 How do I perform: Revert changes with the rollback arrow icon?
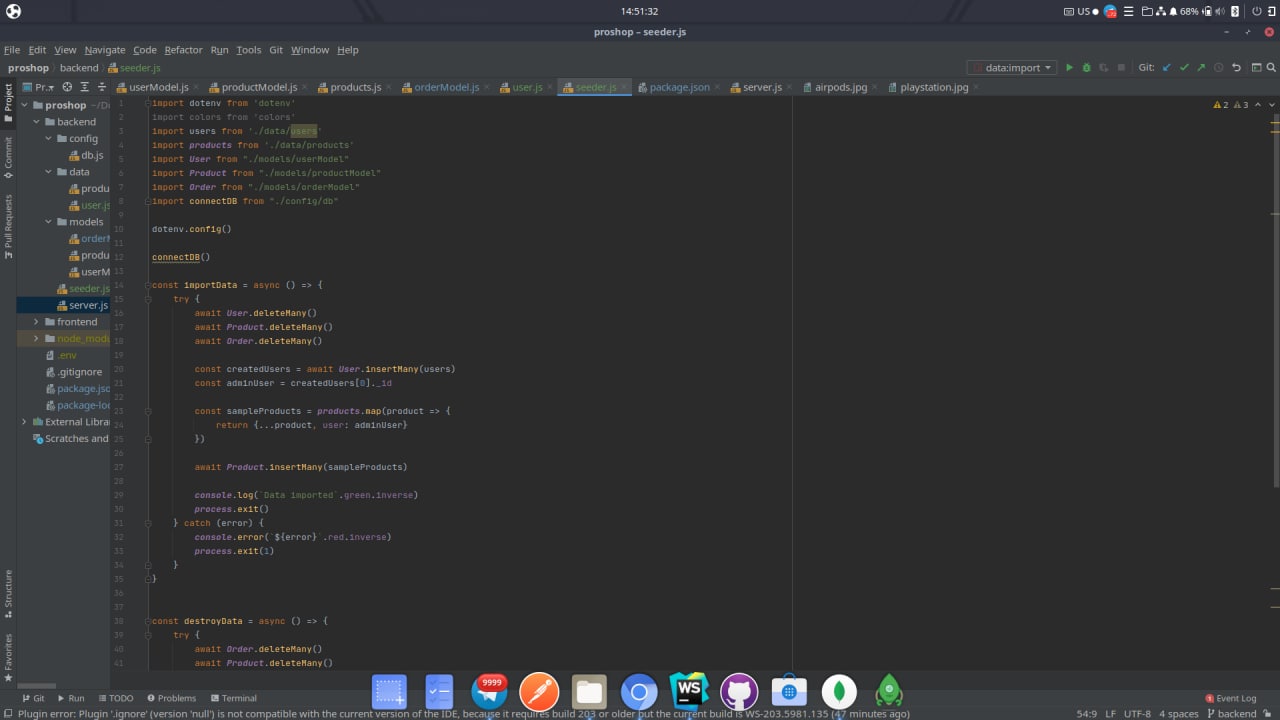[1236, 68]
